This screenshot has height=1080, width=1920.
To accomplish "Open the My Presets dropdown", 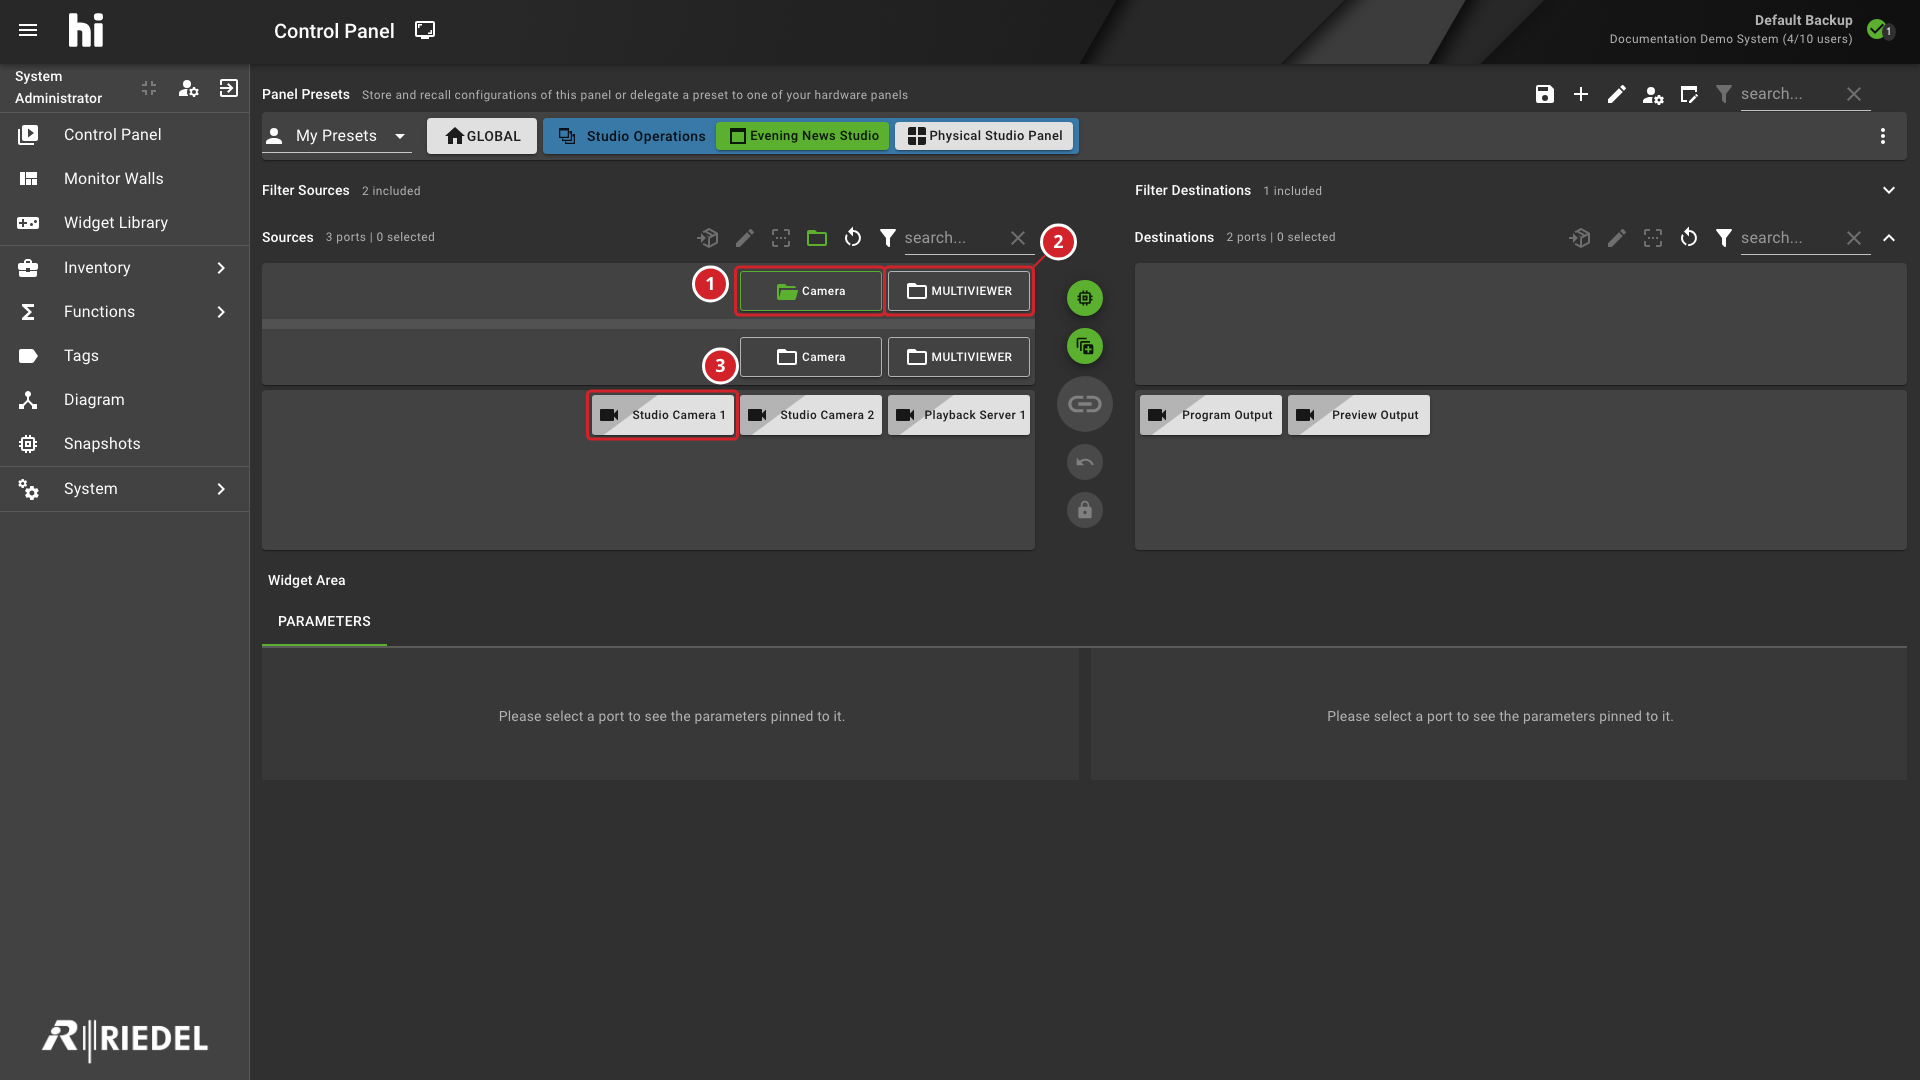I will point(337,136).
